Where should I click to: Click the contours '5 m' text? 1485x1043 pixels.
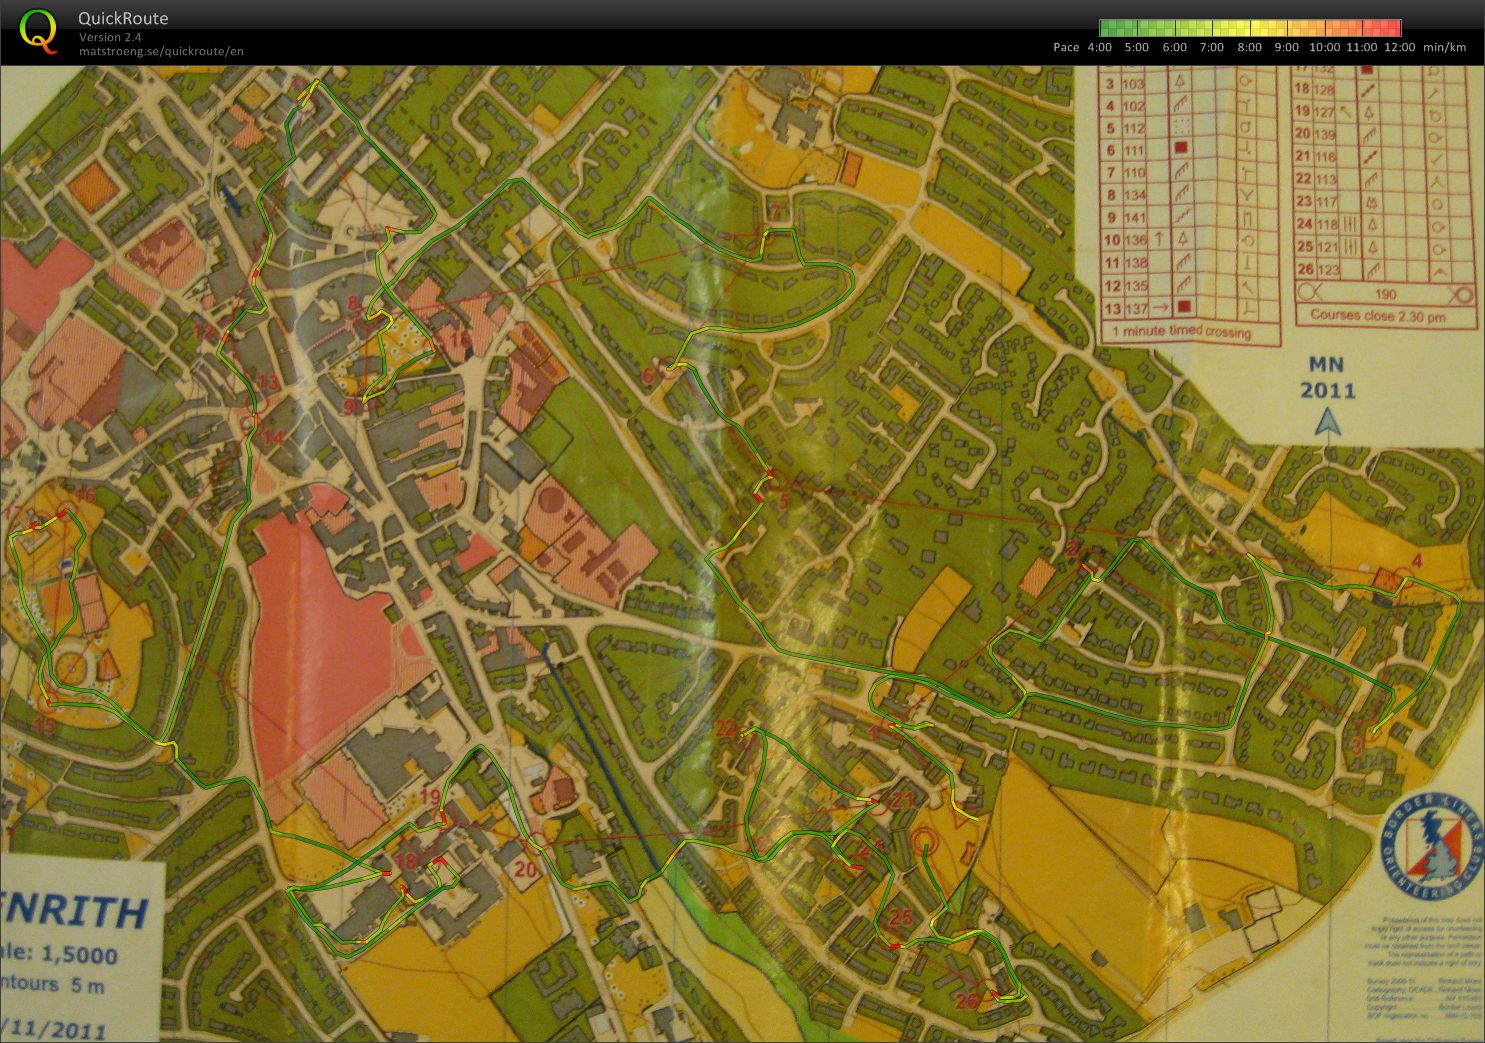pyautogui.click(x=88, y=985)
